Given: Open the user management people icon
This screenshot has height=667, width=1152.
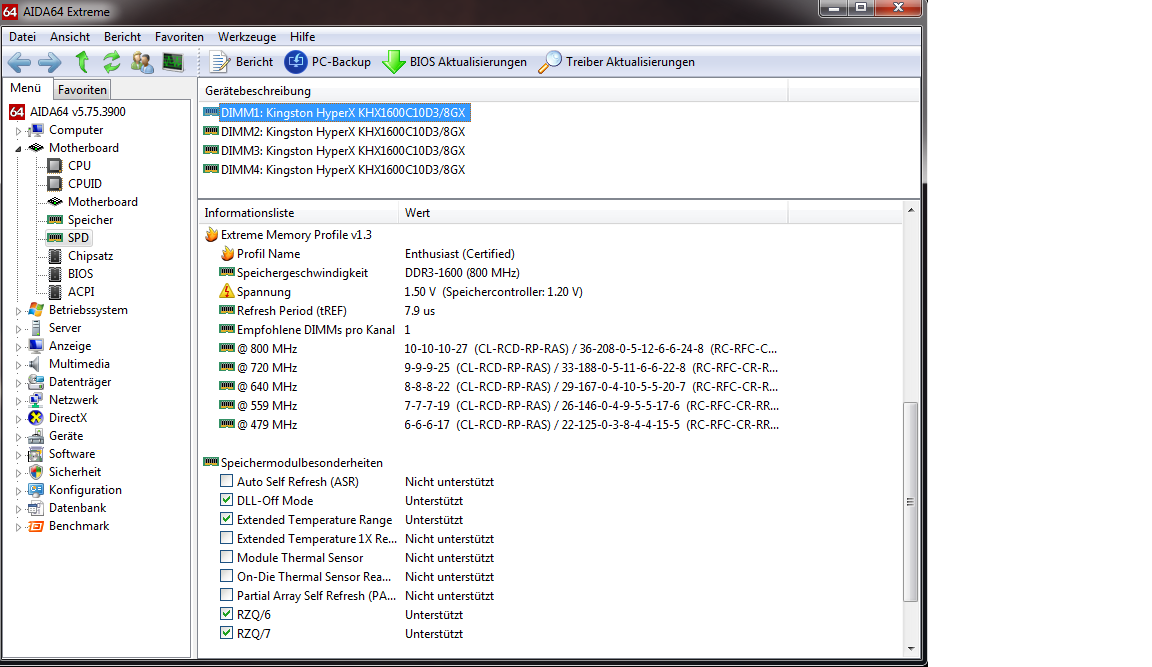Looking at the screenshot, I should 142,62.
